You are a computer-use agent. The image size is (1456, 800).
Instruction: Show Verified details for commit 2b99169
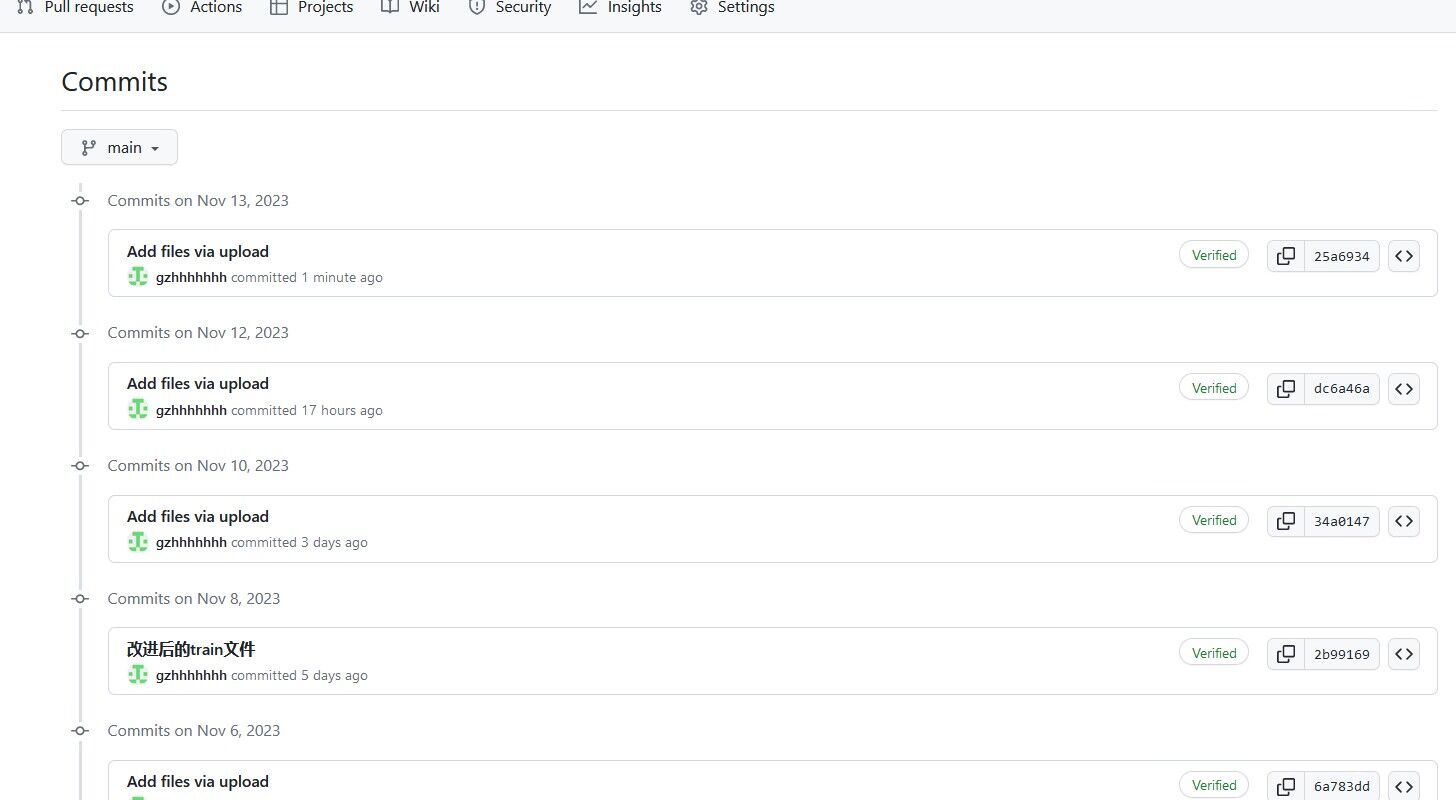[1214, 654]
